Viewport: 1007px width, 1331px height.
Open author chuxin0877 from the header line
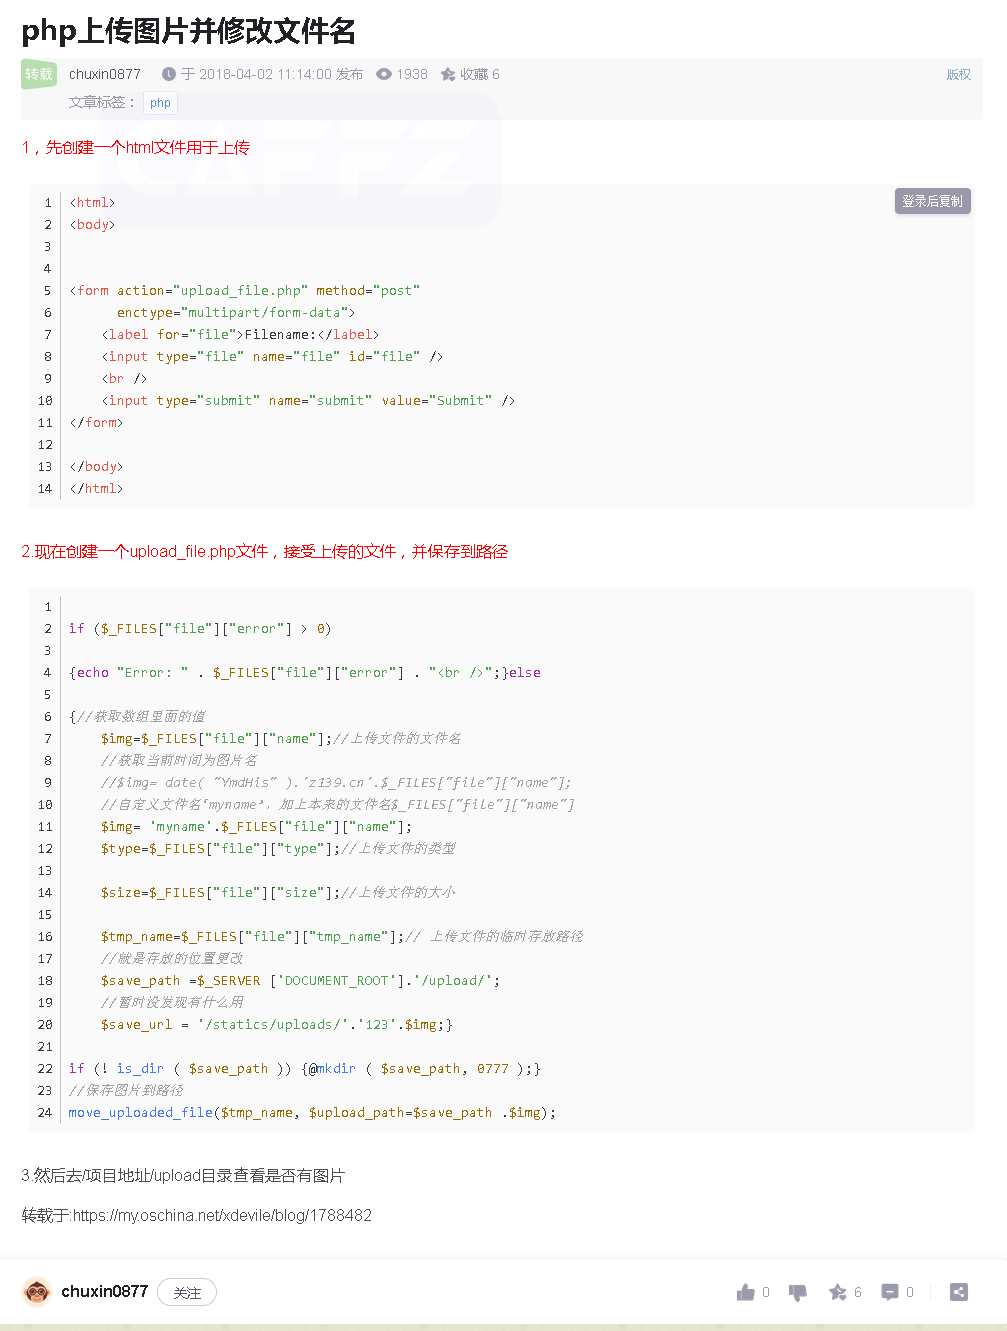105,75
